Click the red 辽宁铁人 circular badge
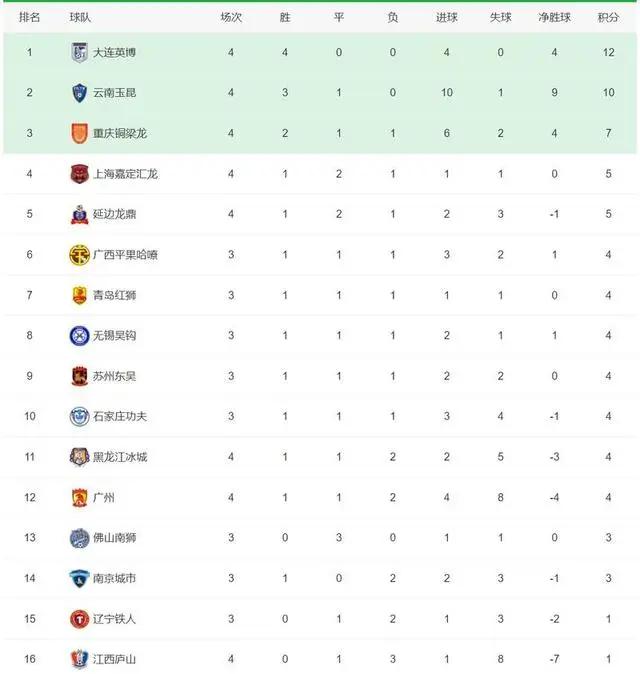Viewport: 640px width, 674px height. point(79,619)
